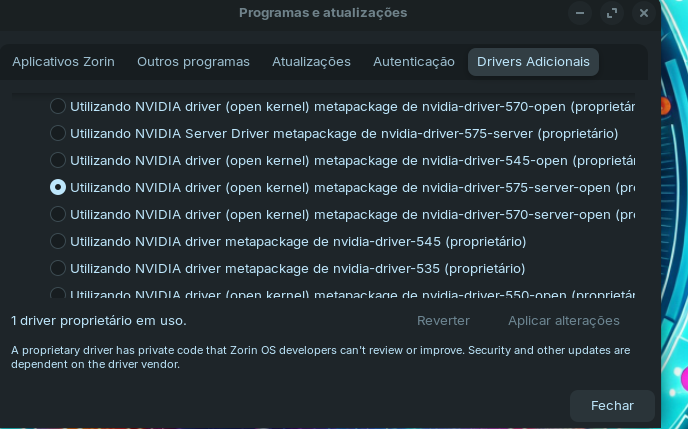This screenshot has height=429, width=688.
Task: Select the Drivers Adicionais tab
Action: point(533,62)
